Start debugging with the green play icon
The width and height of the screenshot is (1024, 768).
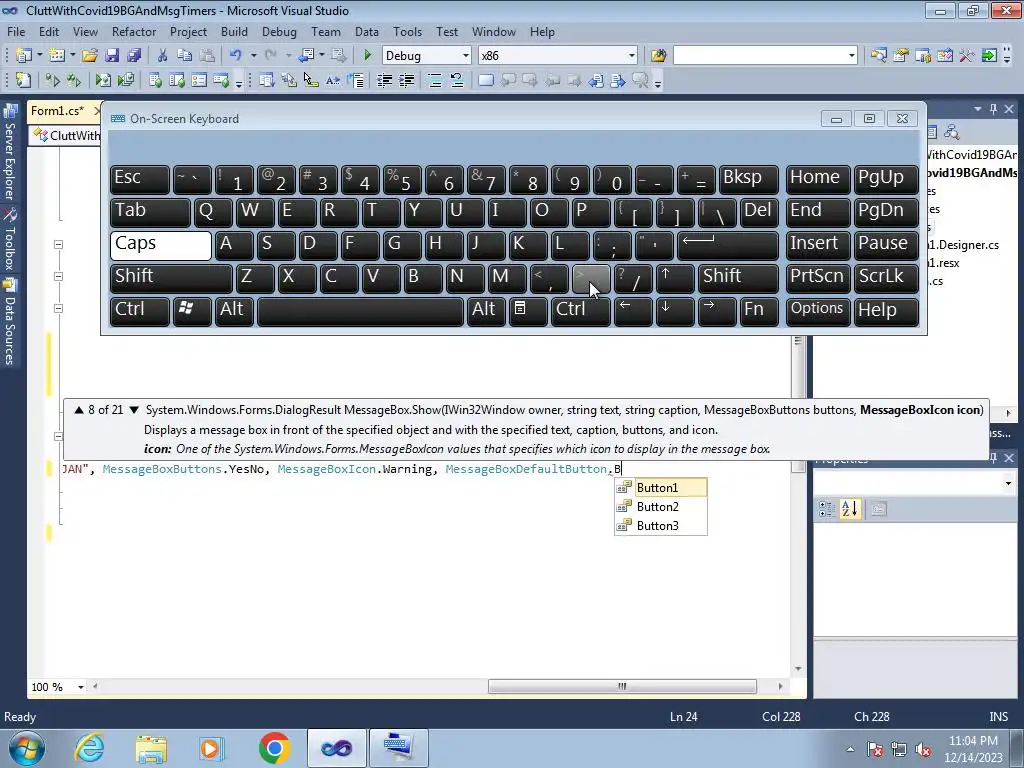367,56
